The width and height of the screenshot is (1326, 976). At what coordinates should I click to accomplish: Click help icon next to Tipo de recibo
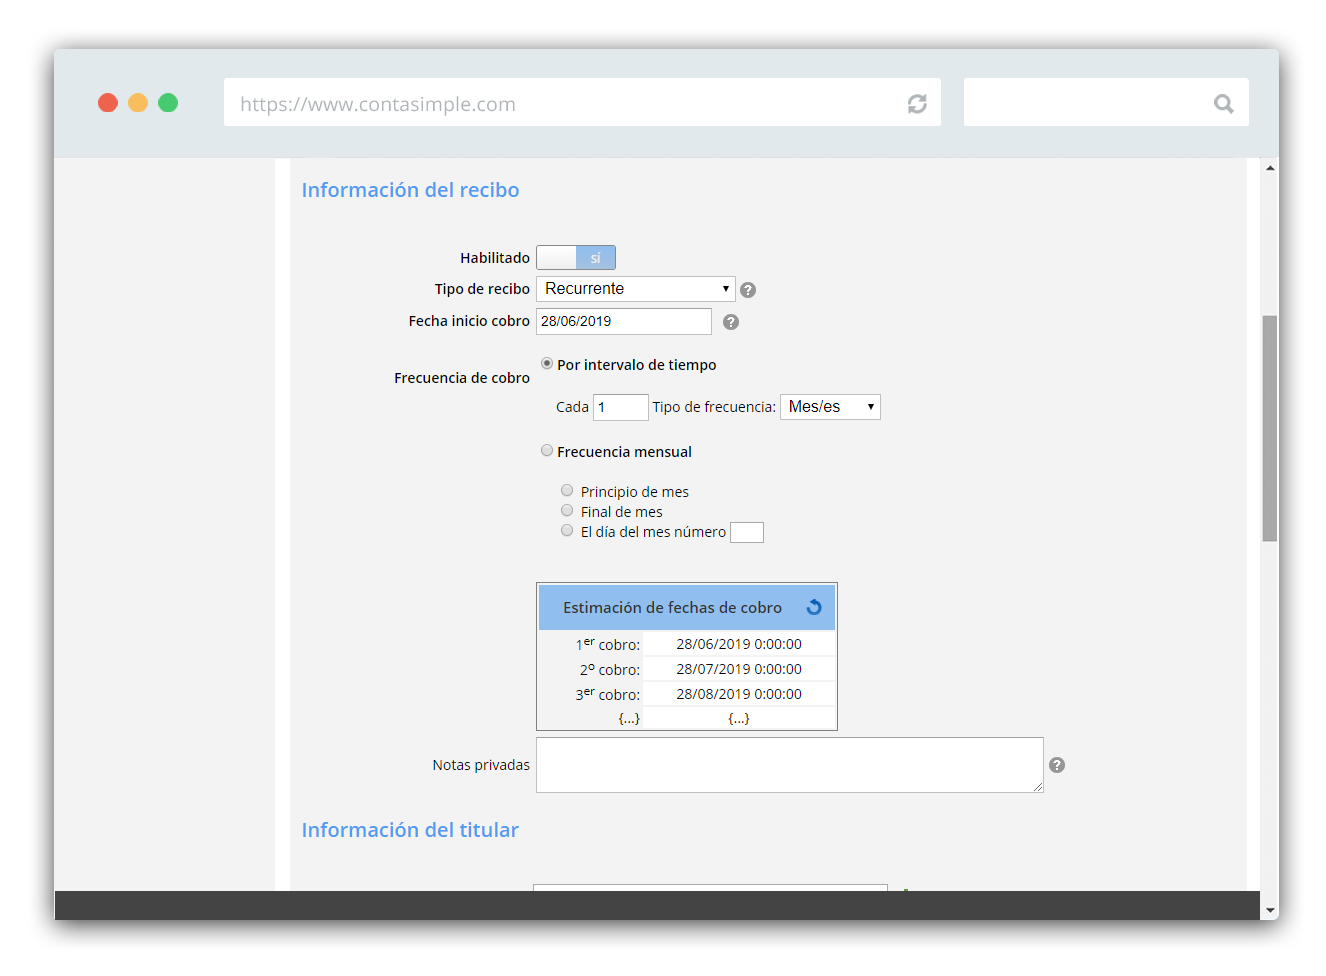(x=748, y=290)
